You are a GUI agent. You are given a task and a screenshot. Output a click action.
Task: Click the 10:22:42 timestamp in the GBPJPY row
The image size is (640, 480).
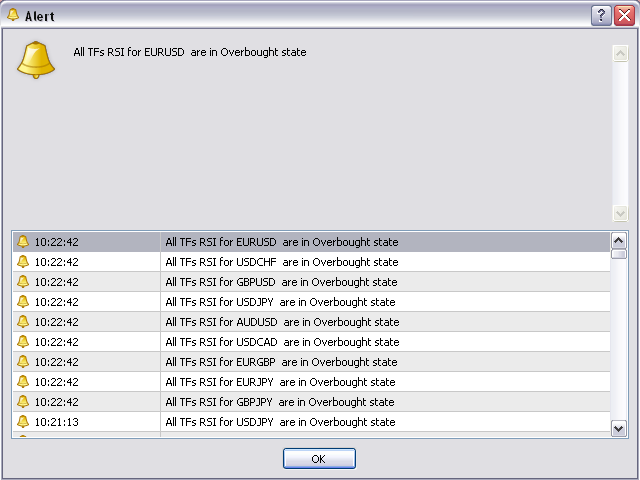56,402
